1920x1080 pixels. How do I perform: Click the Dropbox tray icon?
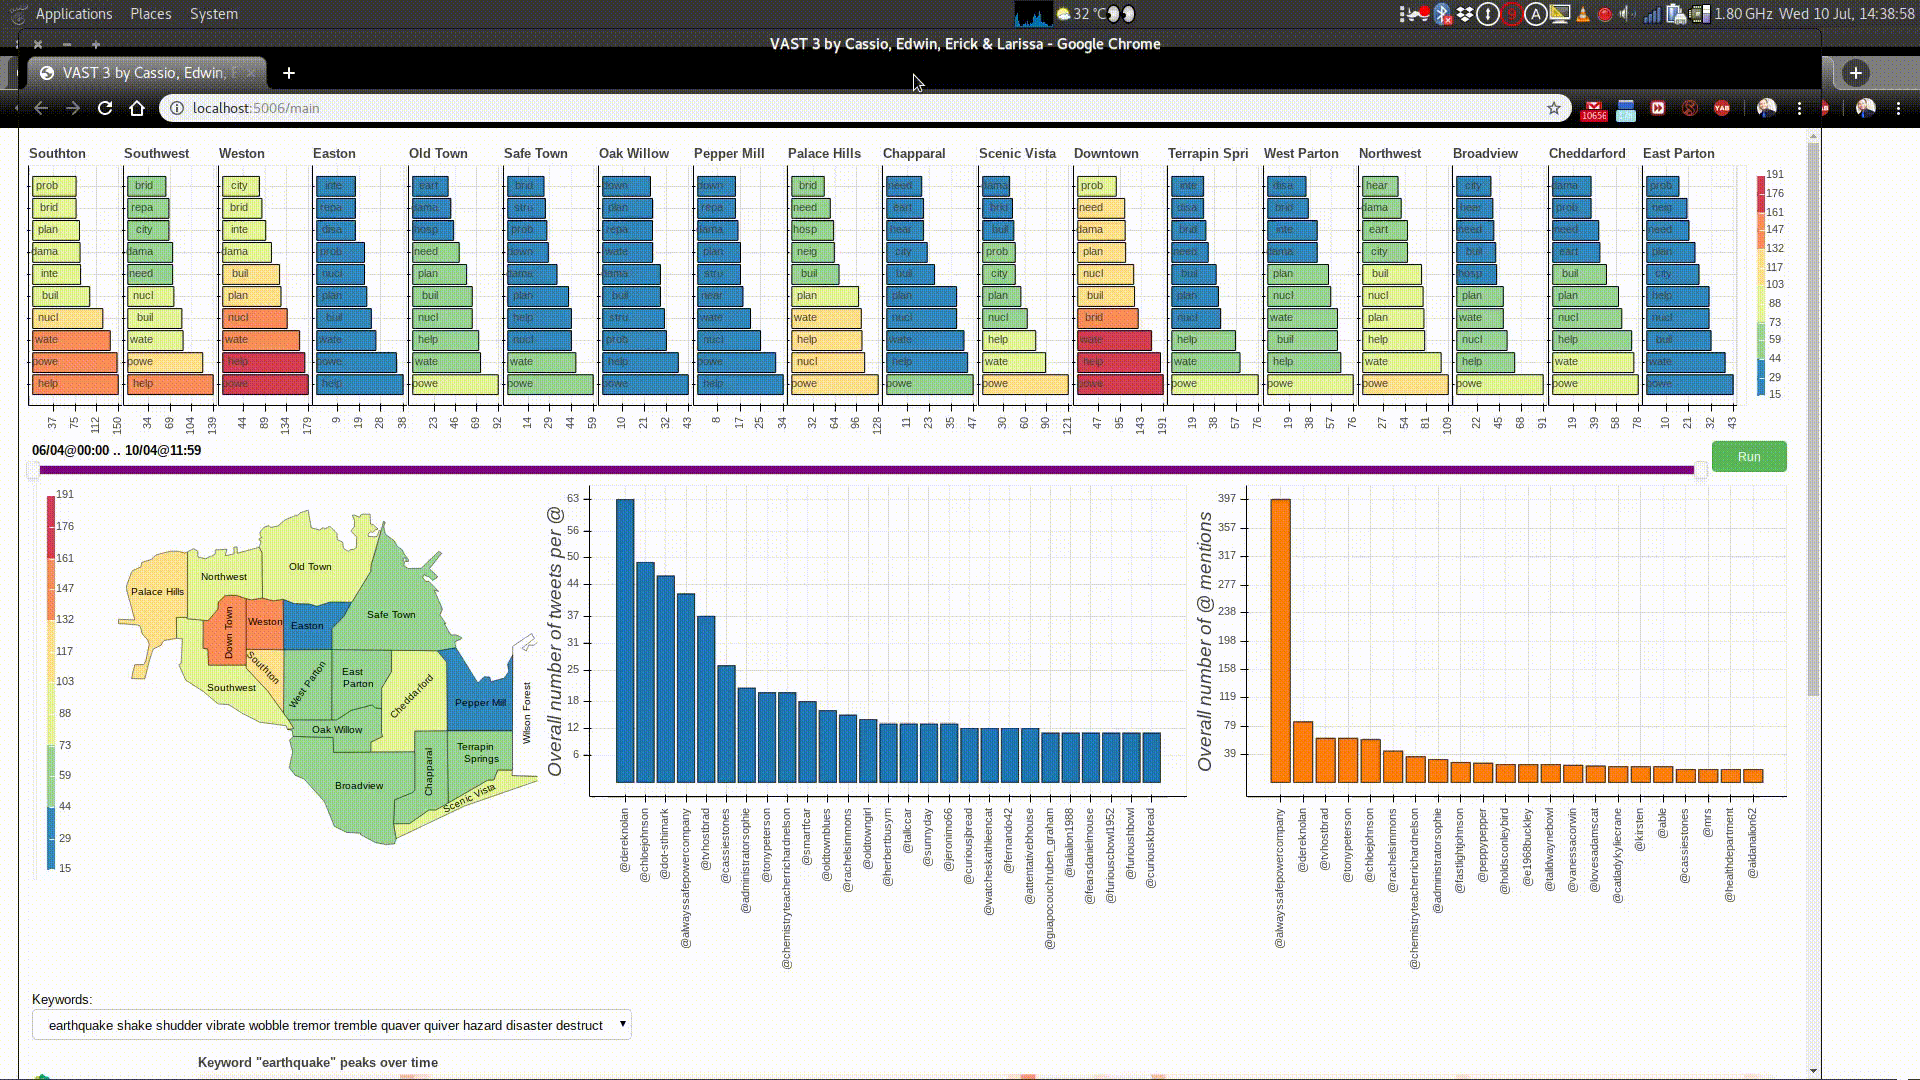1465,14
